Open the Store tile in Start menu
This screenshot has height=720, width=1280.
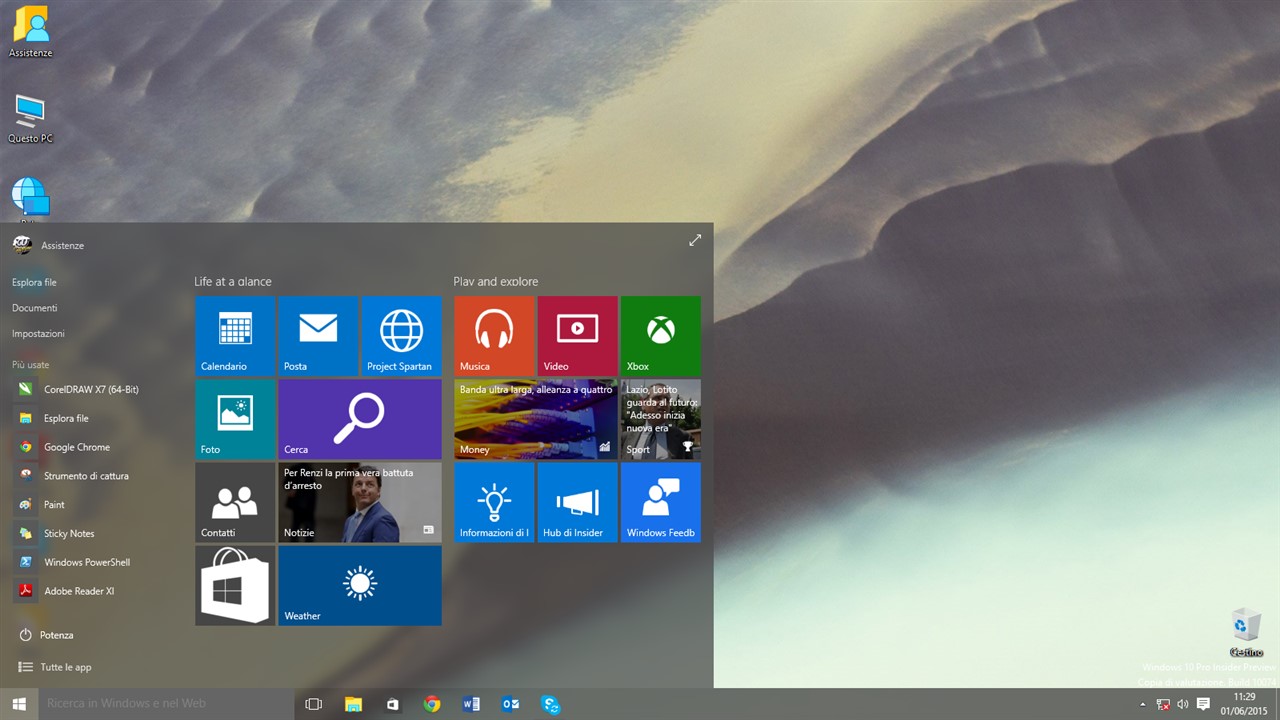235,585
